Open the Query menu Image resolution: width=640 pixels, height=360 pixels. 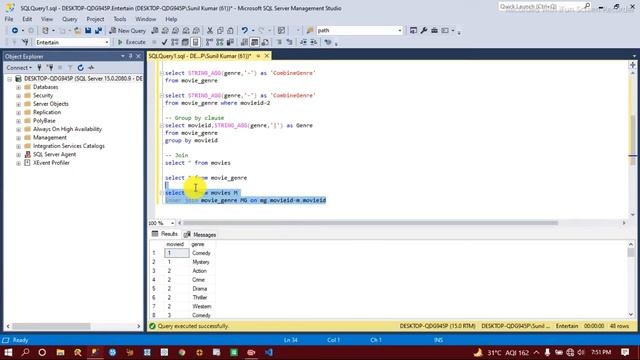click(69, 19)
